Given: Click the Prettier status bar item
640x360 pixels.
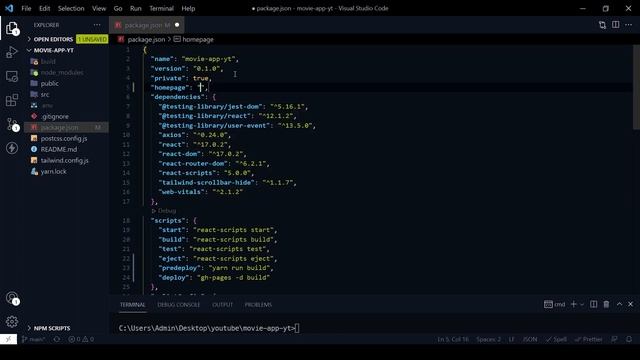Looking at the screenshot, I should [x=589, y=339].
